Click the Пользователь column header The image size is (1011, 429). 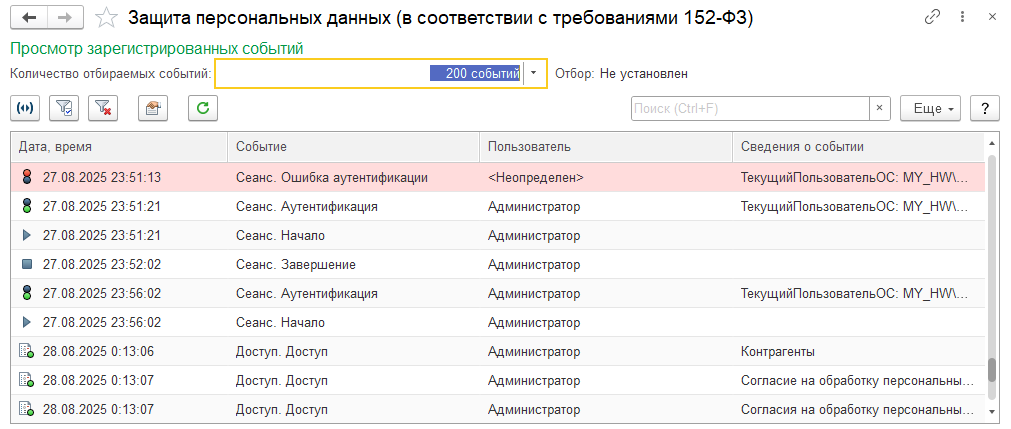pos(604,147)
